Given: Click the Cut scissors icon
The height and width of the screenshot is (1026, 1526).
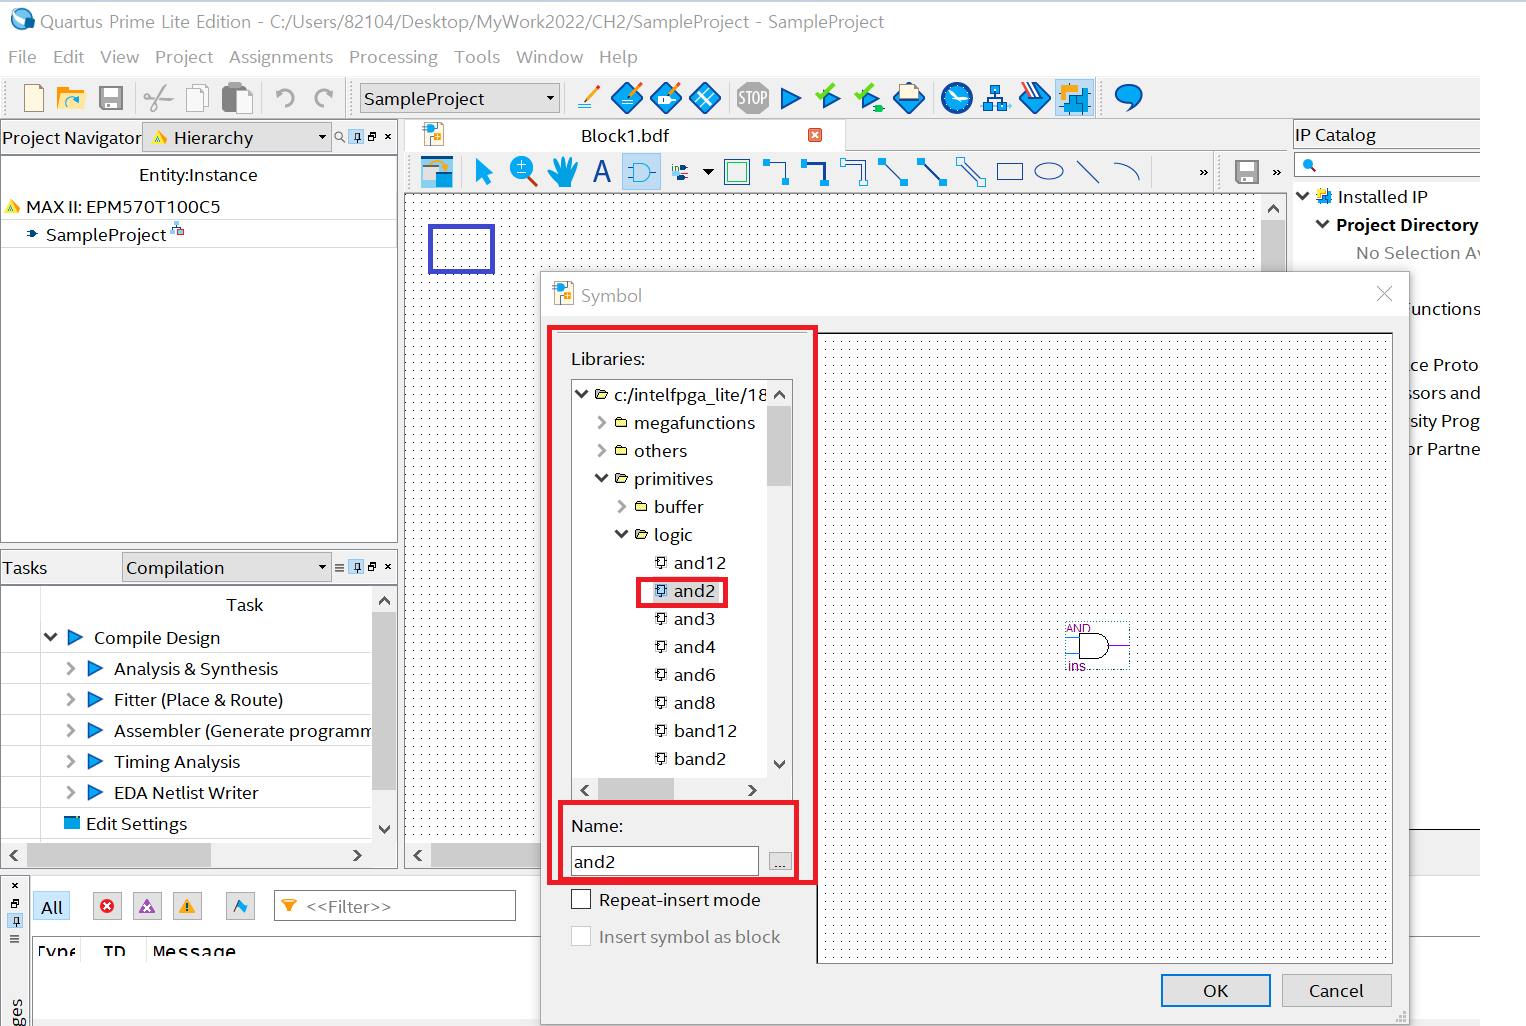Looking at the screenshot, I should [158, 98].
